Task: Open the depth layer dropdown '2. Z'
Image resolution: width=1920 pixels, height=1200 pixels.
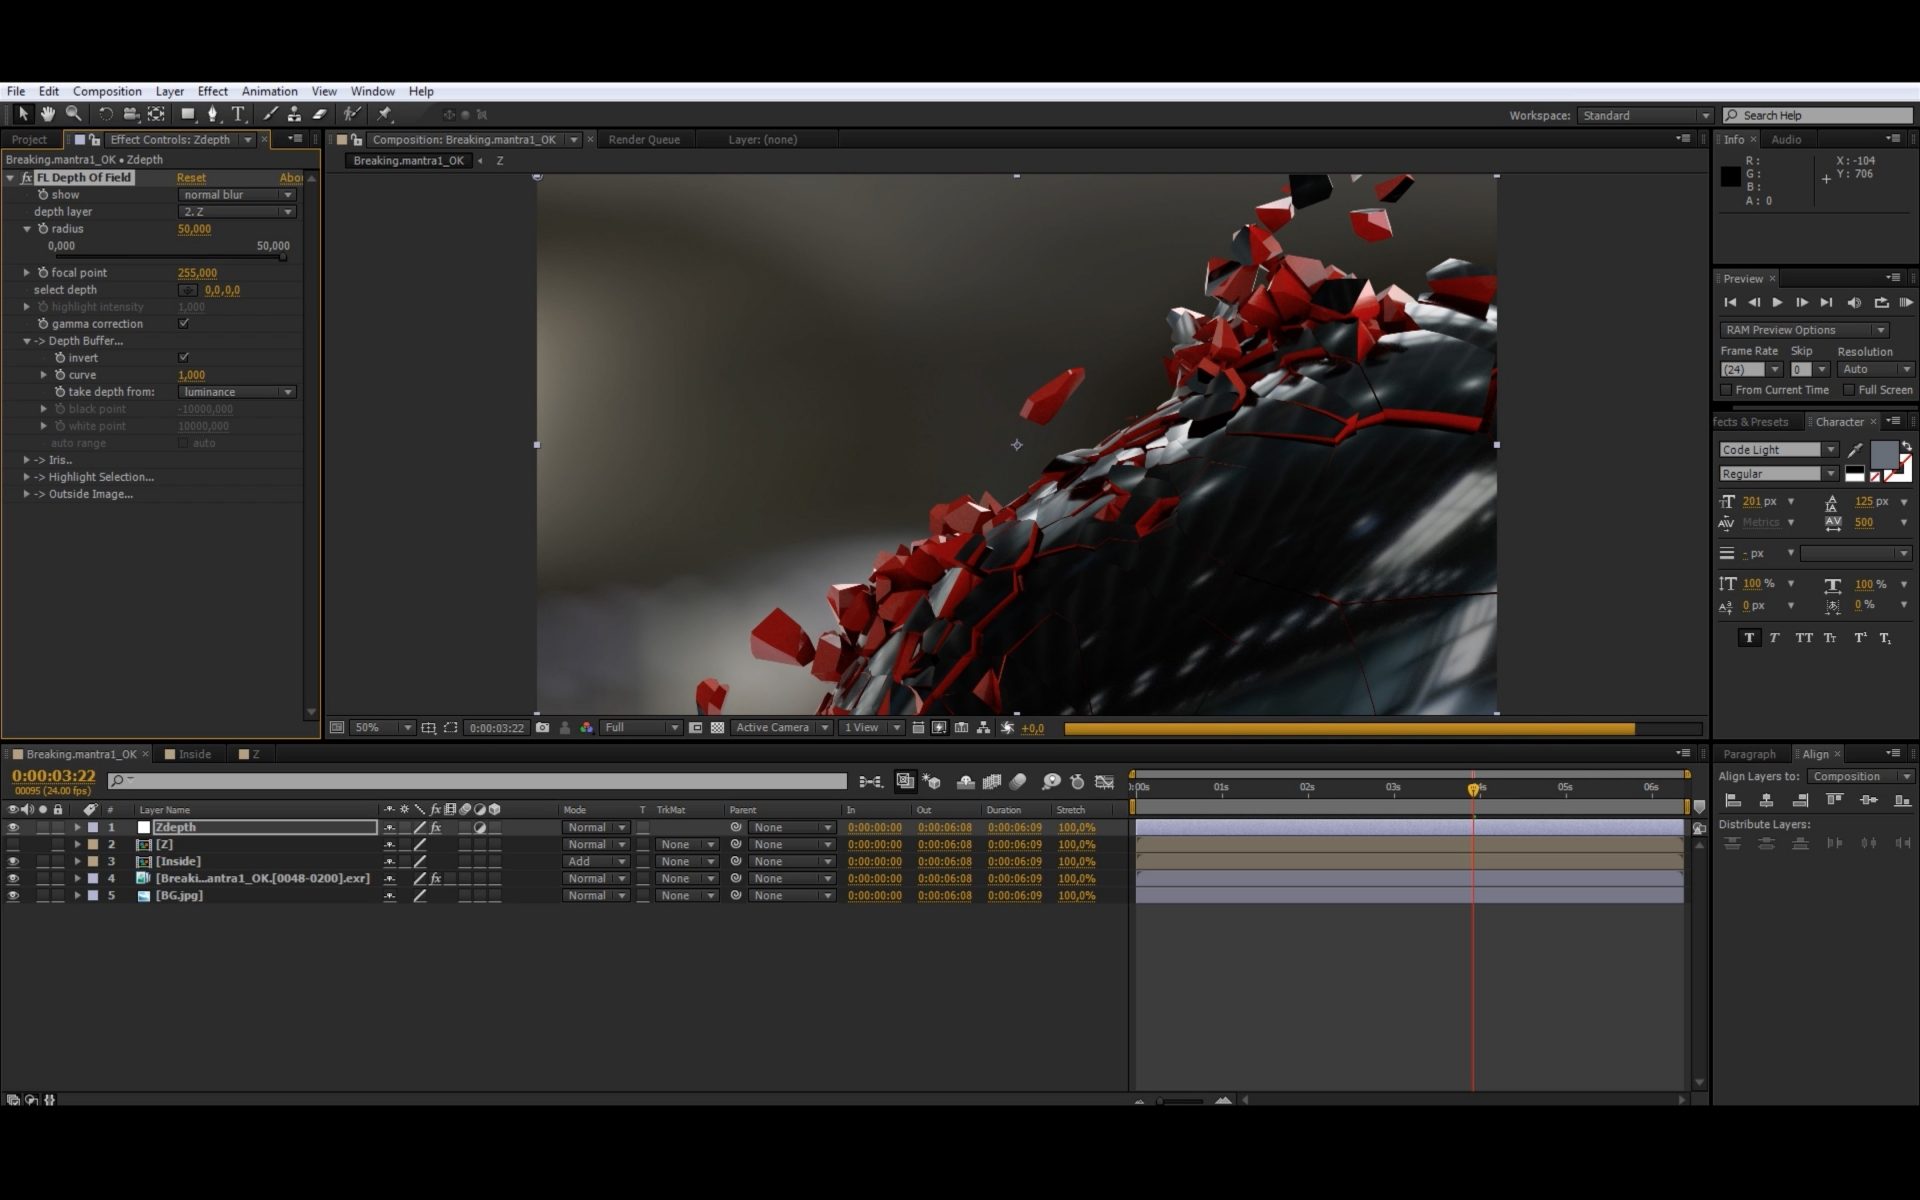Action: tap(238, 212)
